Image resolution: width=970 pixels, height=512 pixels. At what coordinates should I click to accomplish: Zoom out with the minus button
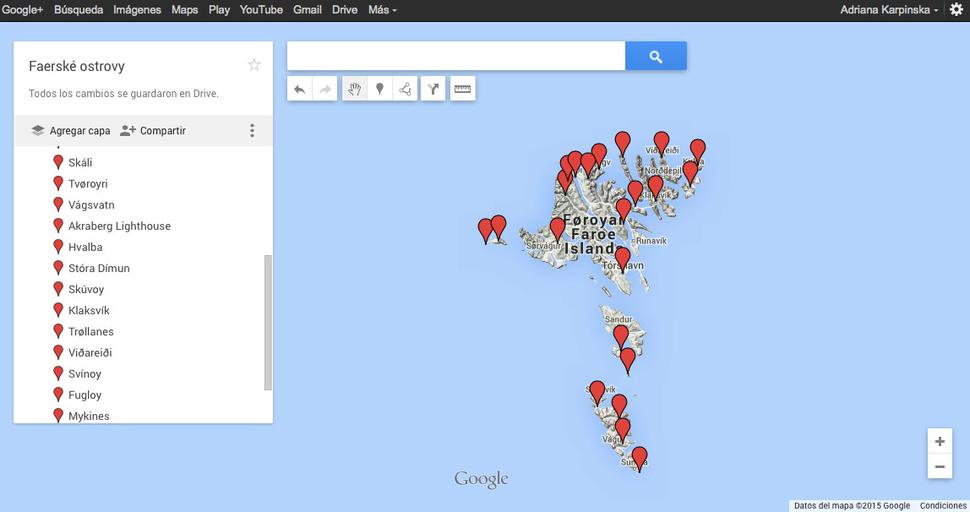click(940, 466)
